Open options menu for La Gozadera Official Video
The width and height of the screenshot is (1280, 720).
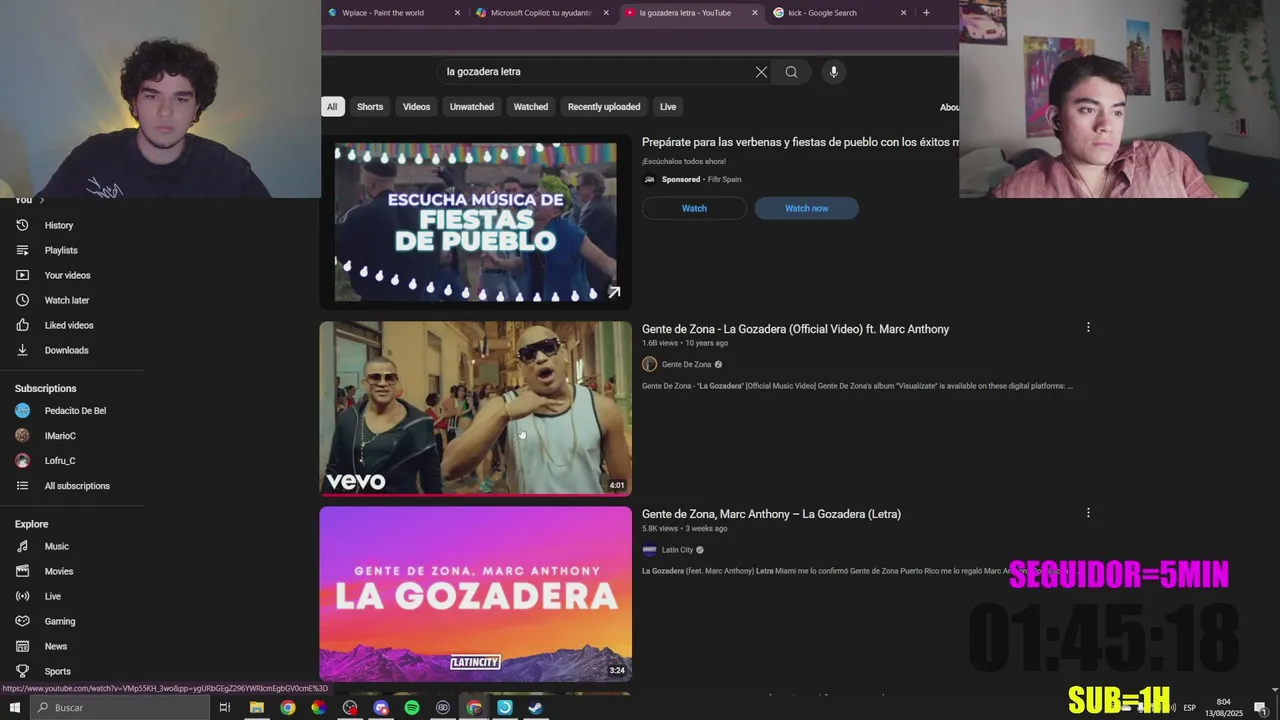coord(1088,327)
